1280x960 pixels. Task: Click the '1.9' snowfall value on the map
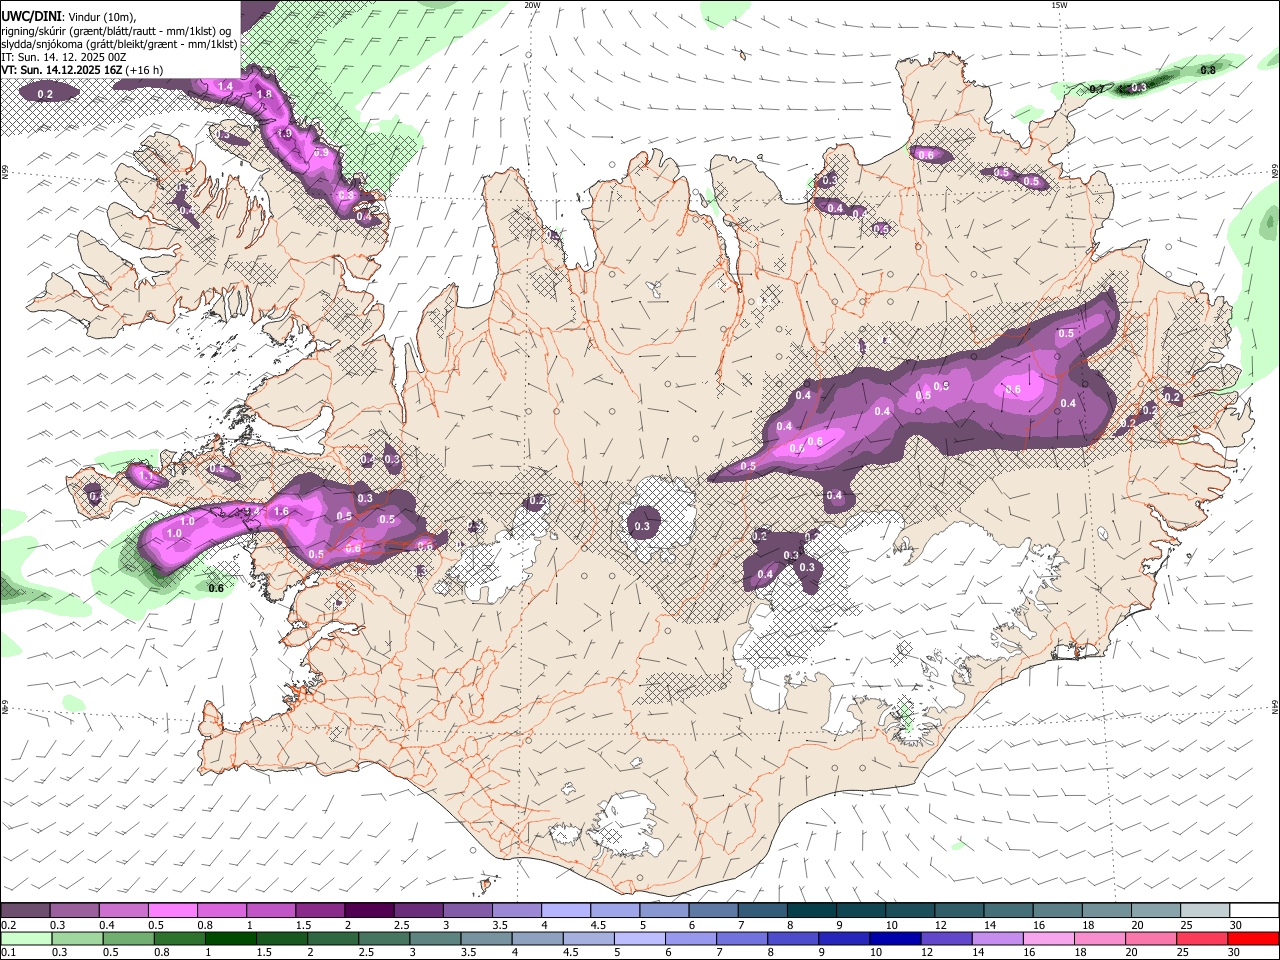pyautogui.click(x=285, y=134)
